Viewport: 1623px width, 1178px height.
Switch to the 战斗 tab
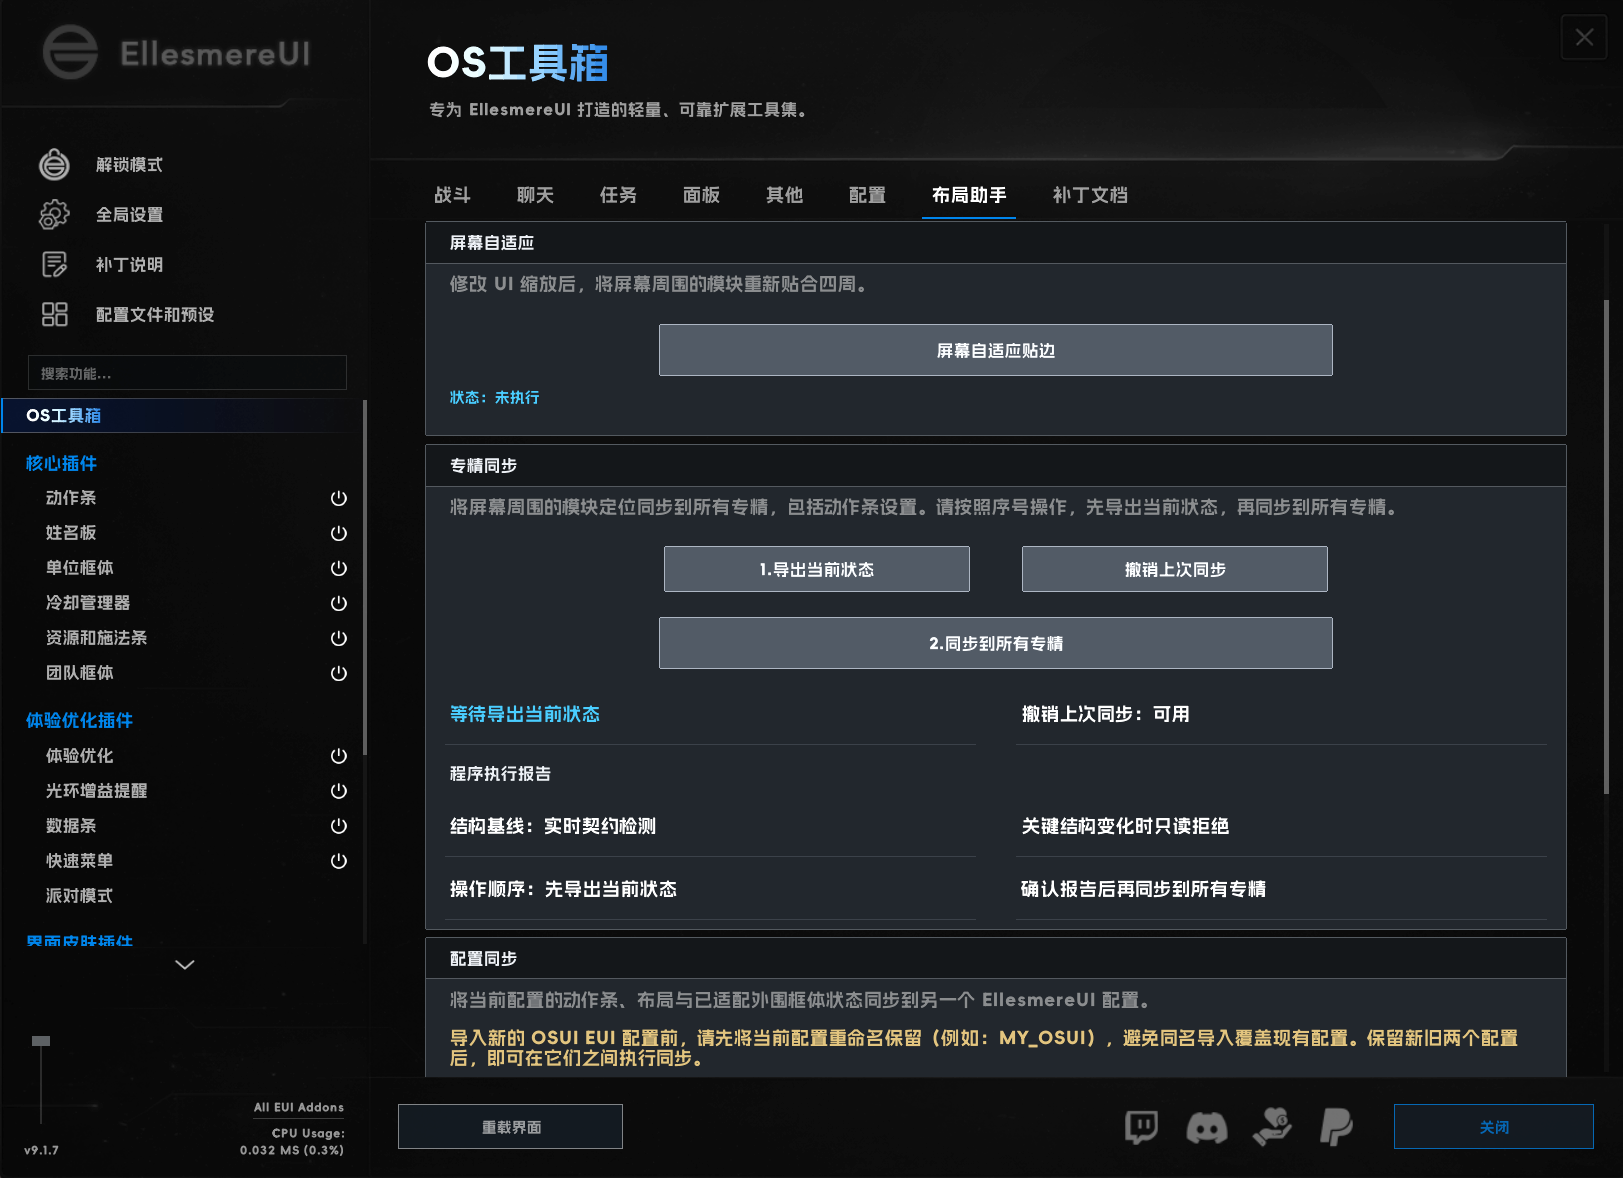coord(452,195)
